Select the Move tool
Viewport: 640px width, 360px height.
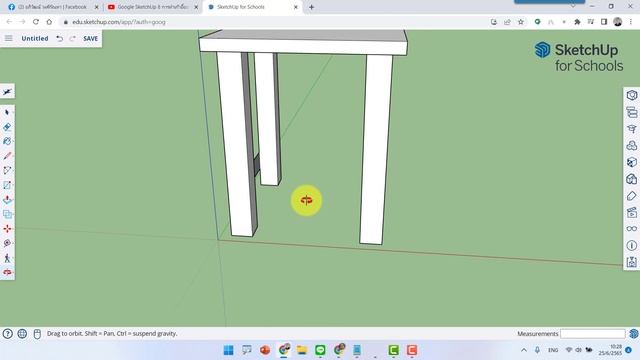point(7,229)
